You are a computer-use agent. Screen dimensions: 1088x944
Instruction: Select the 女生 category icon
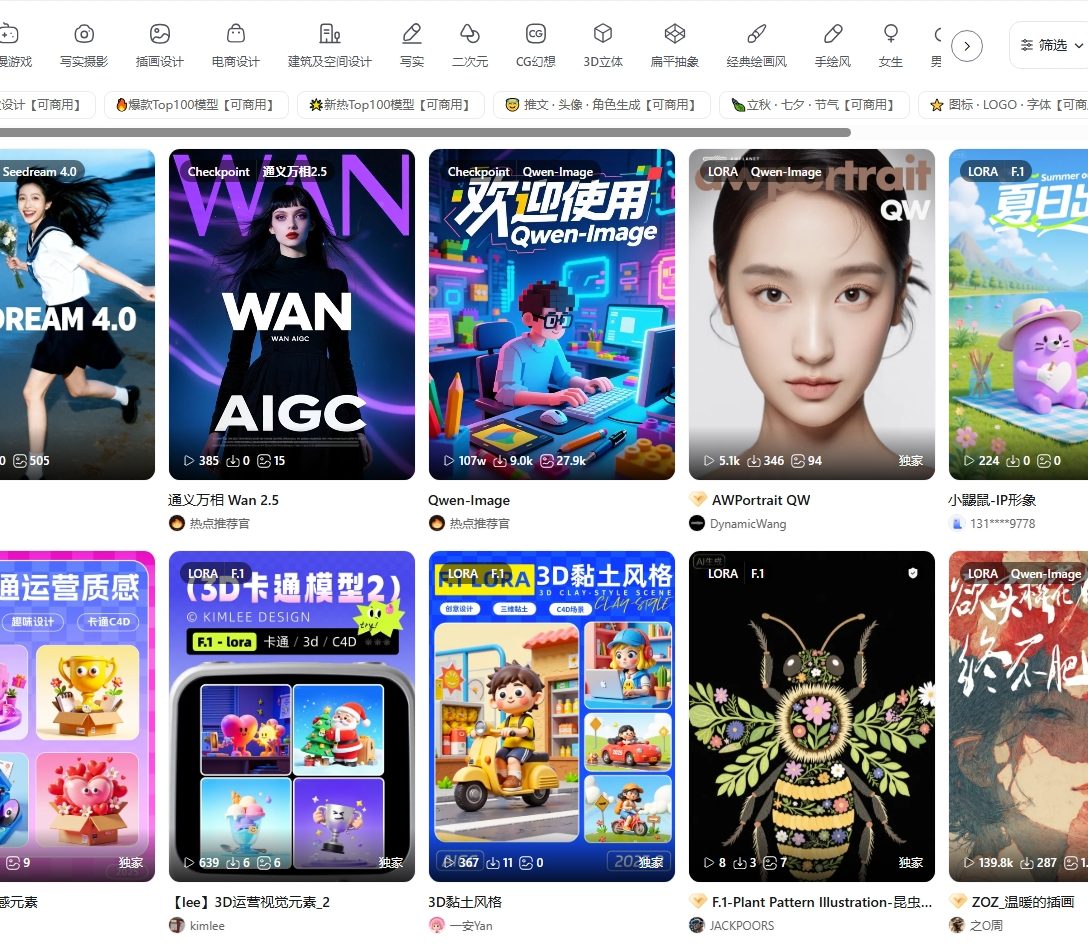[x=890, y=35]
